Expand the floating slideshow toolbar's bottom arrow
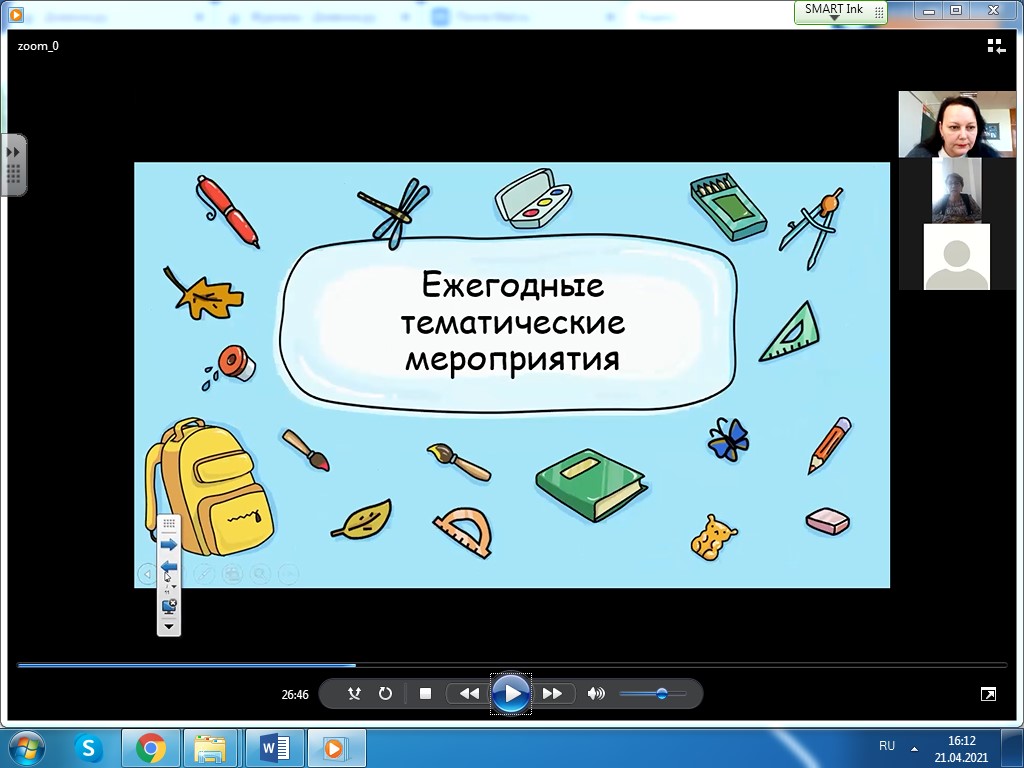 [168, 626]
